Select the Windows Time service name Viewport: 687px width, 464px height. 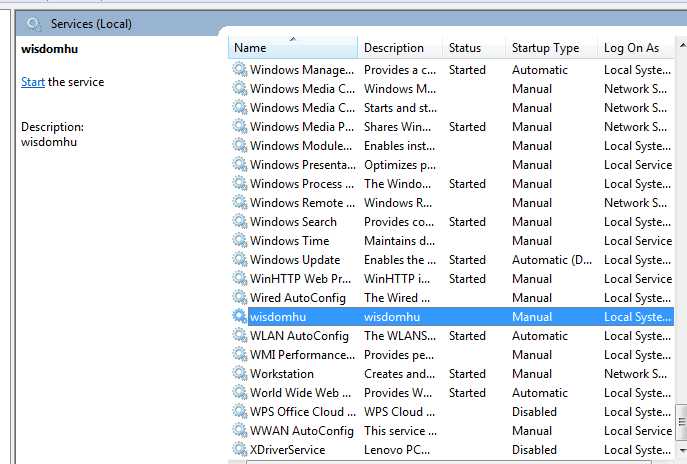[289, 241]
